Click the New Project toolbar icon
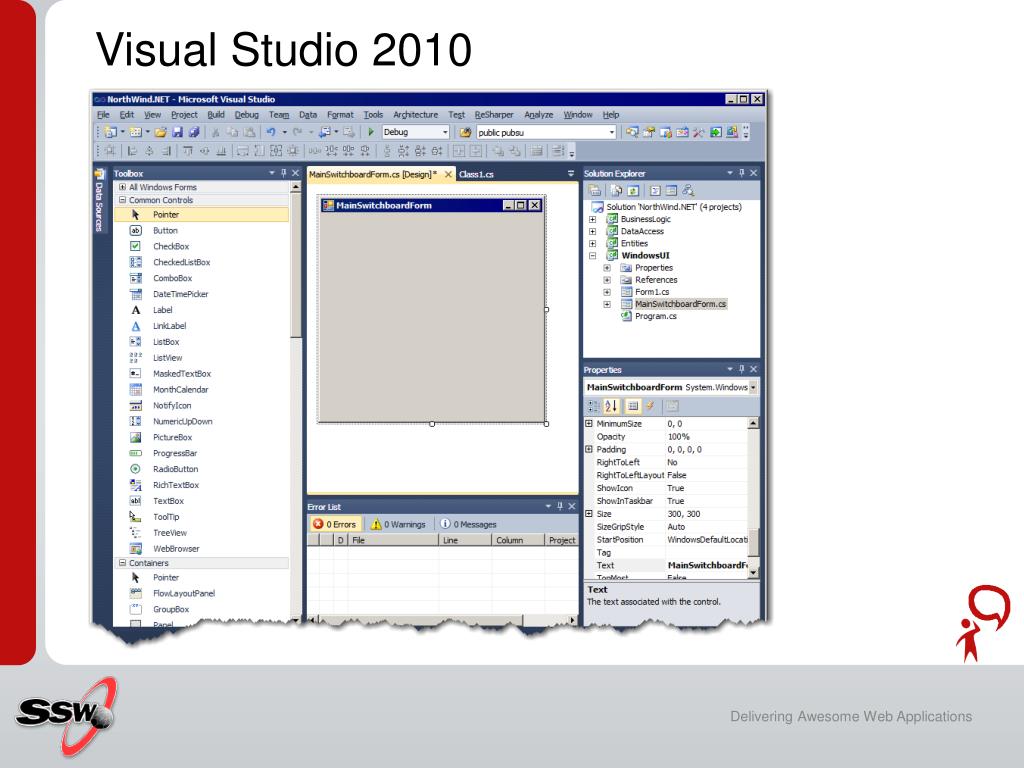The image size is (1024, 768). pyautogui.click(x=110, y=132)
